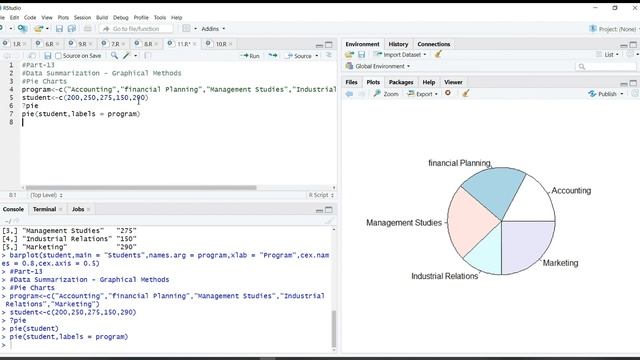
Task: Click the Environment search field
Action: click(606, 66)
